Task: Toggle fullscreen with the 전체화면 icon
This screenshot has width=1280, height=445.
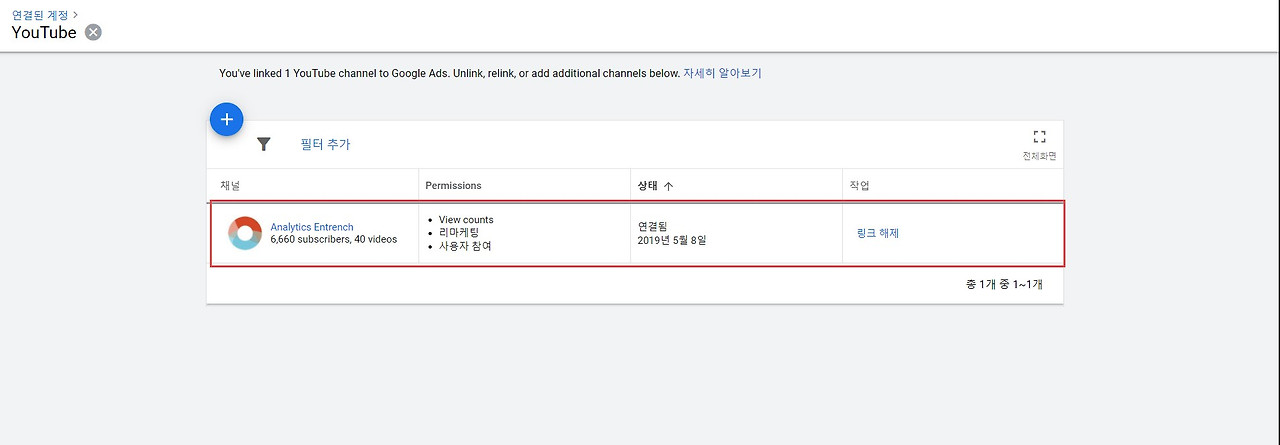Action: click(1039, 137)
